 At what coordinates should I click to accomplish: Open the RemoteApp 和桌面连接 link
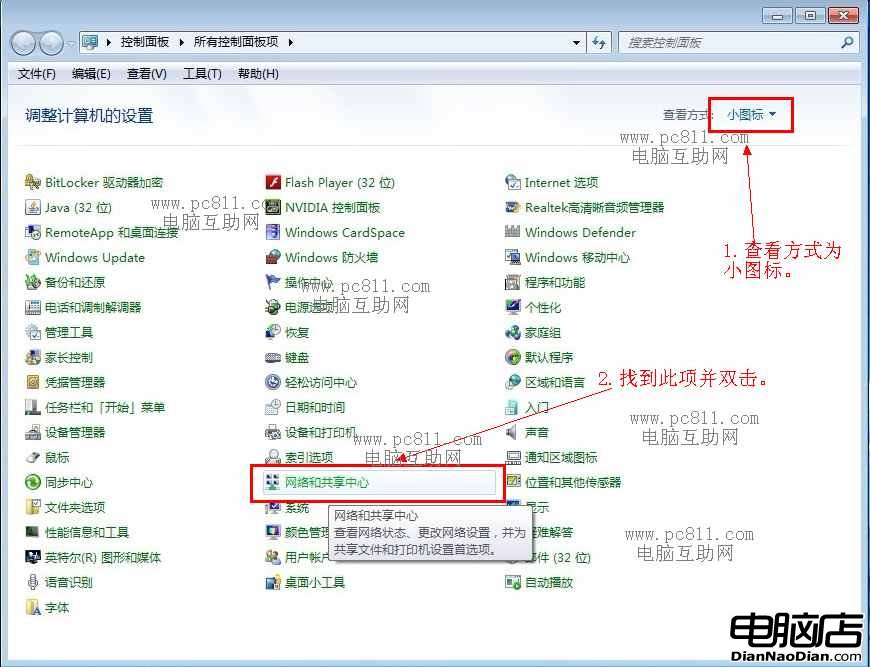(x=112, y=232)
